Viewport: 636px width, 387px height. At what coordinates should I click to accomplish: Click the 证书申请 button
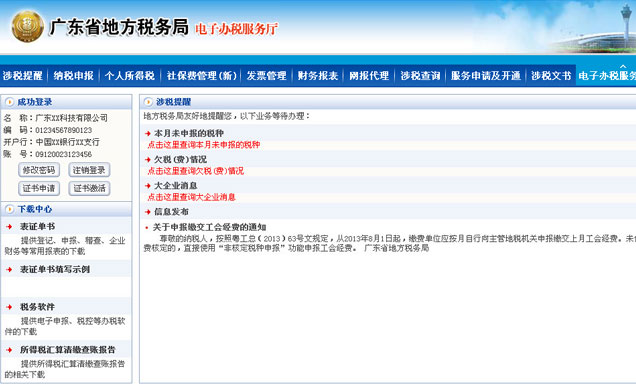(x=39, y=188)
